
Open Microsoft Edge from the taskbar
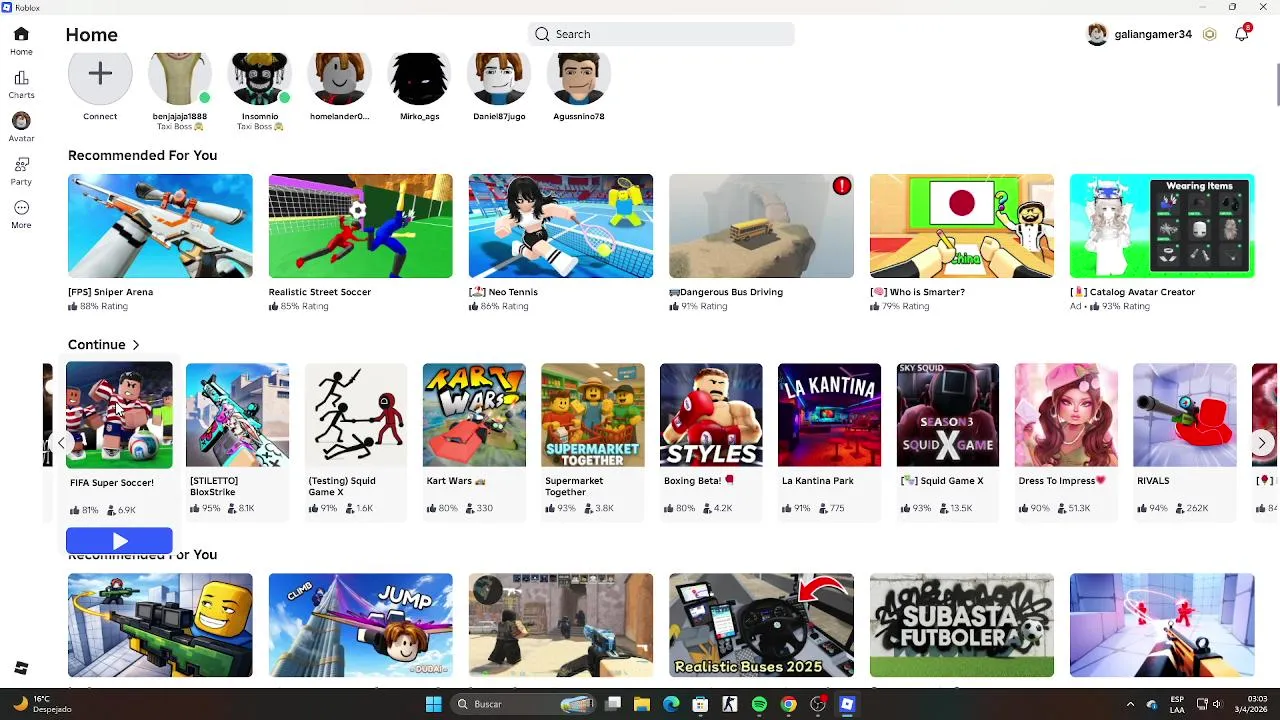coord(671,704)
